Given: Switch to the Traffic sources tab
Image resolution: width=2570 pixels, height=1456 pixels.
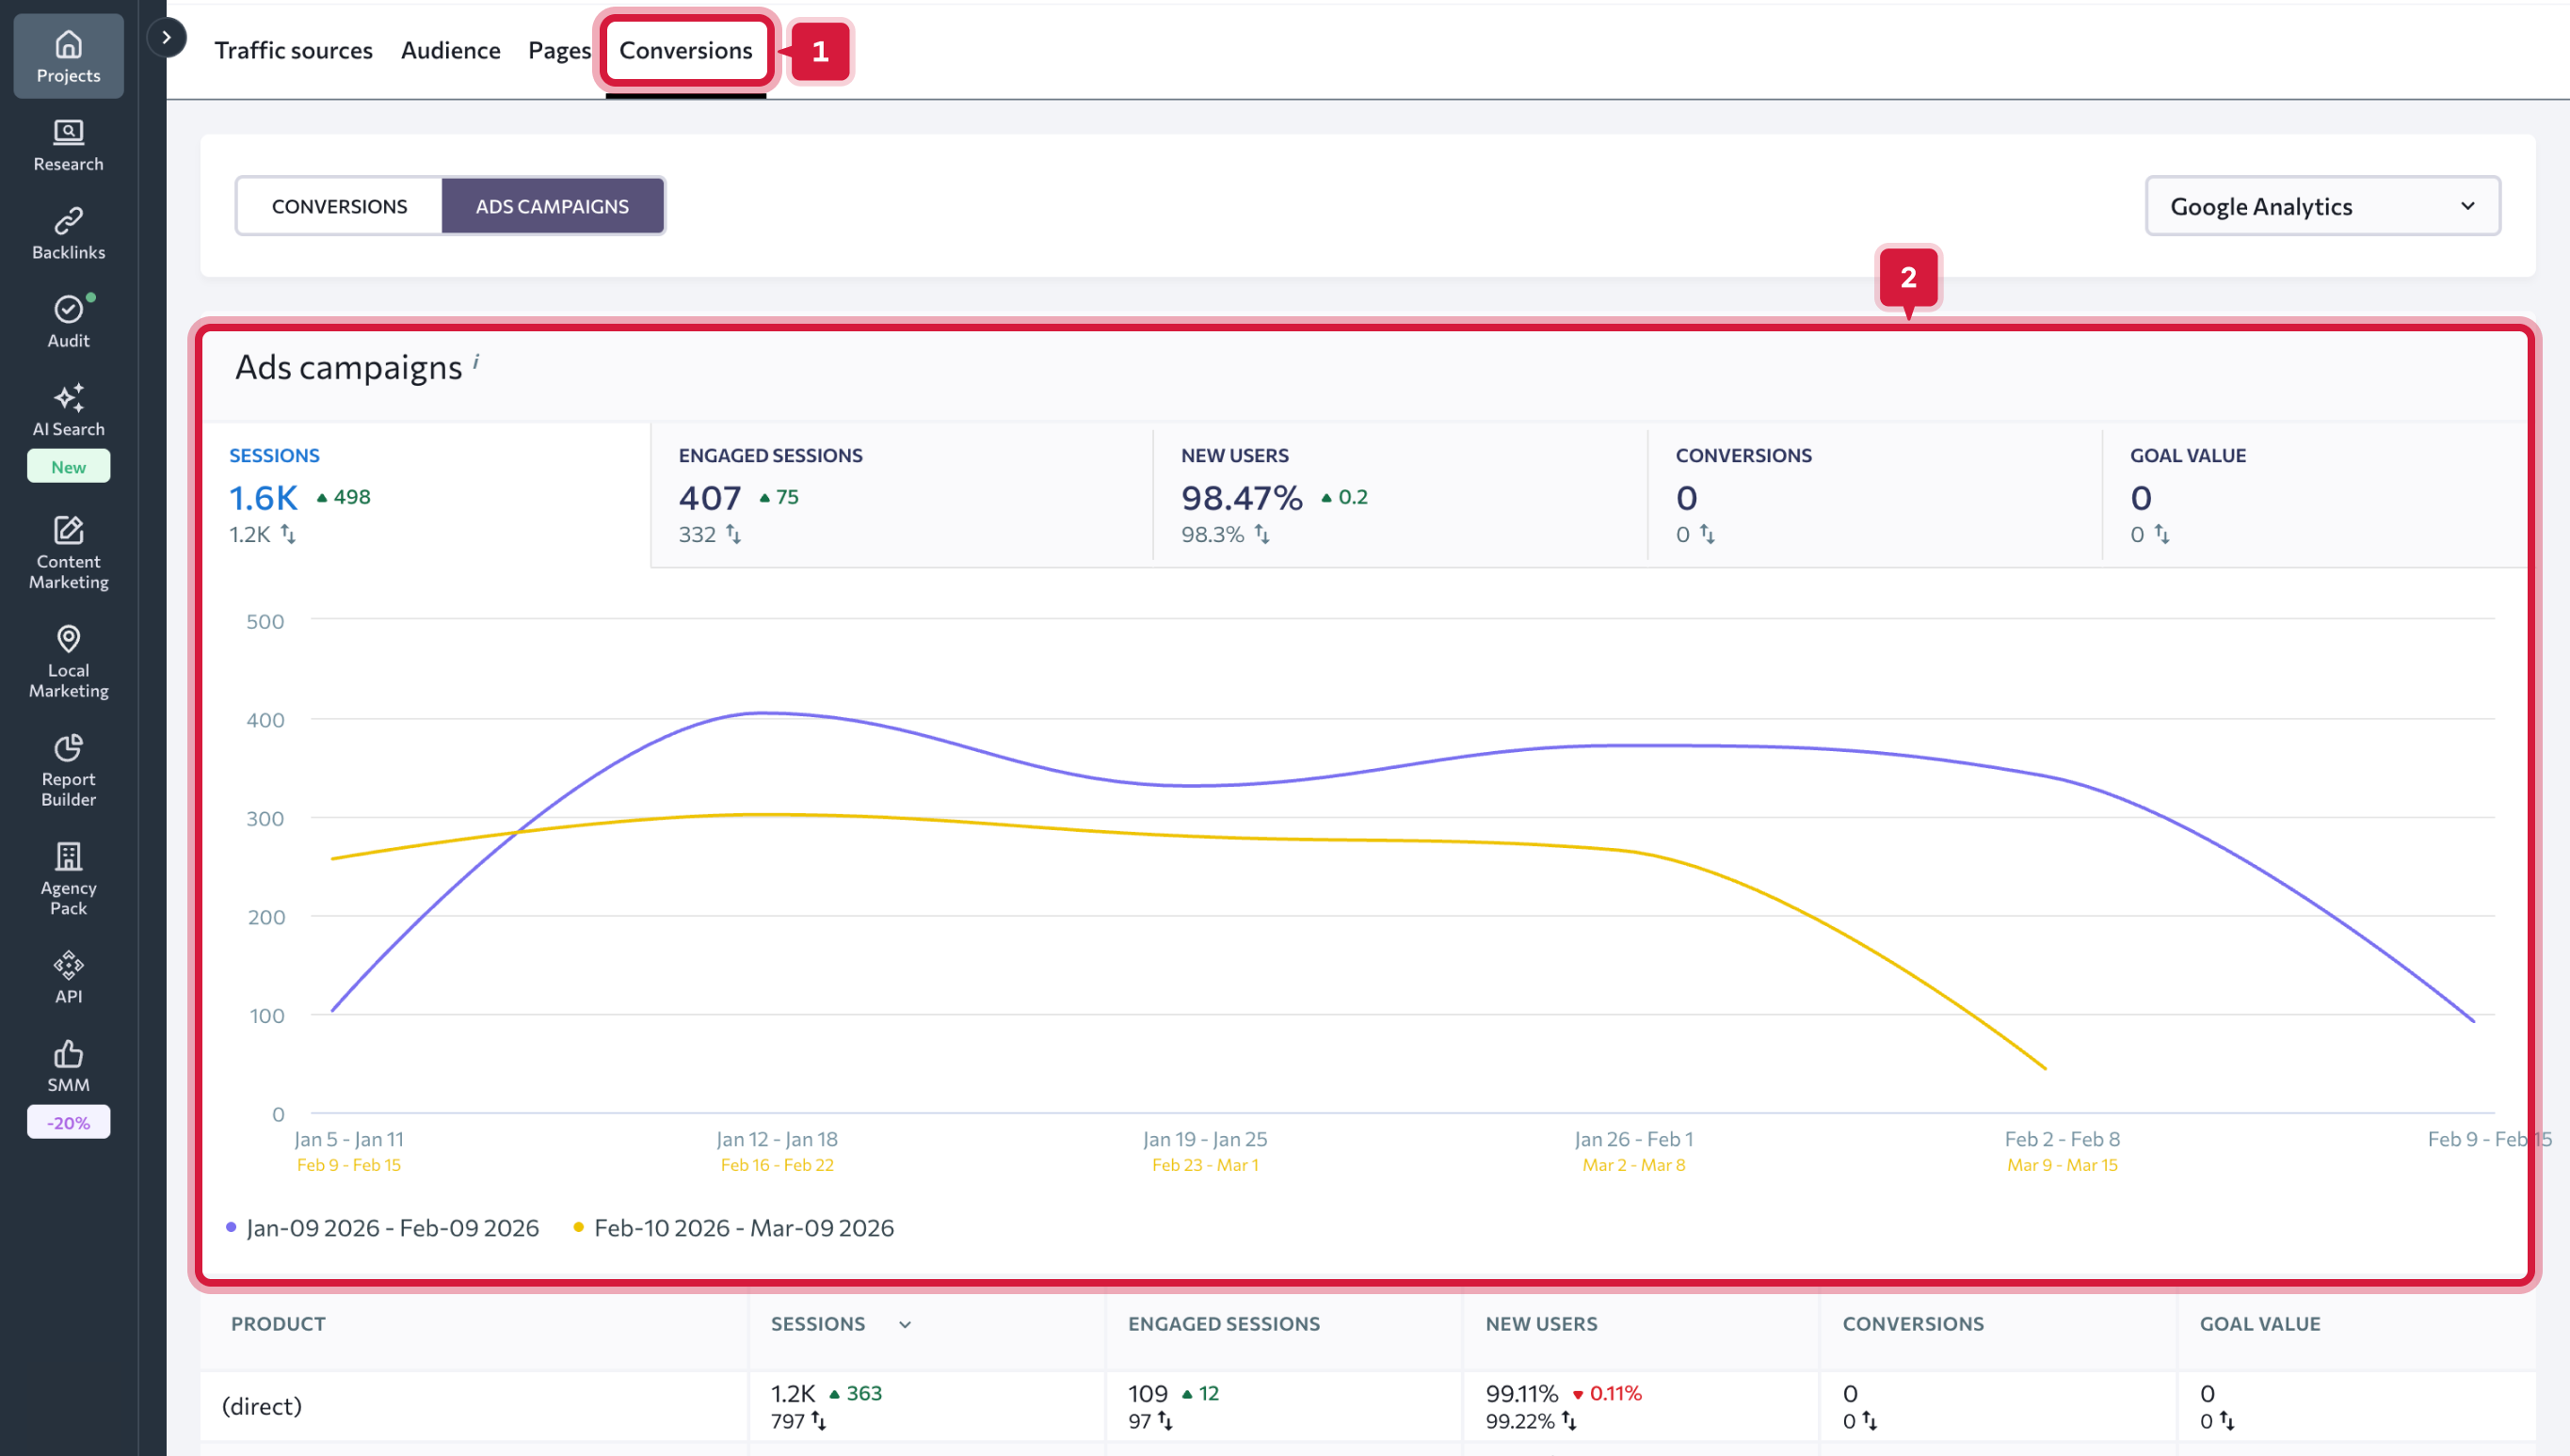Looking at the screenshot, I should point(293,50).
